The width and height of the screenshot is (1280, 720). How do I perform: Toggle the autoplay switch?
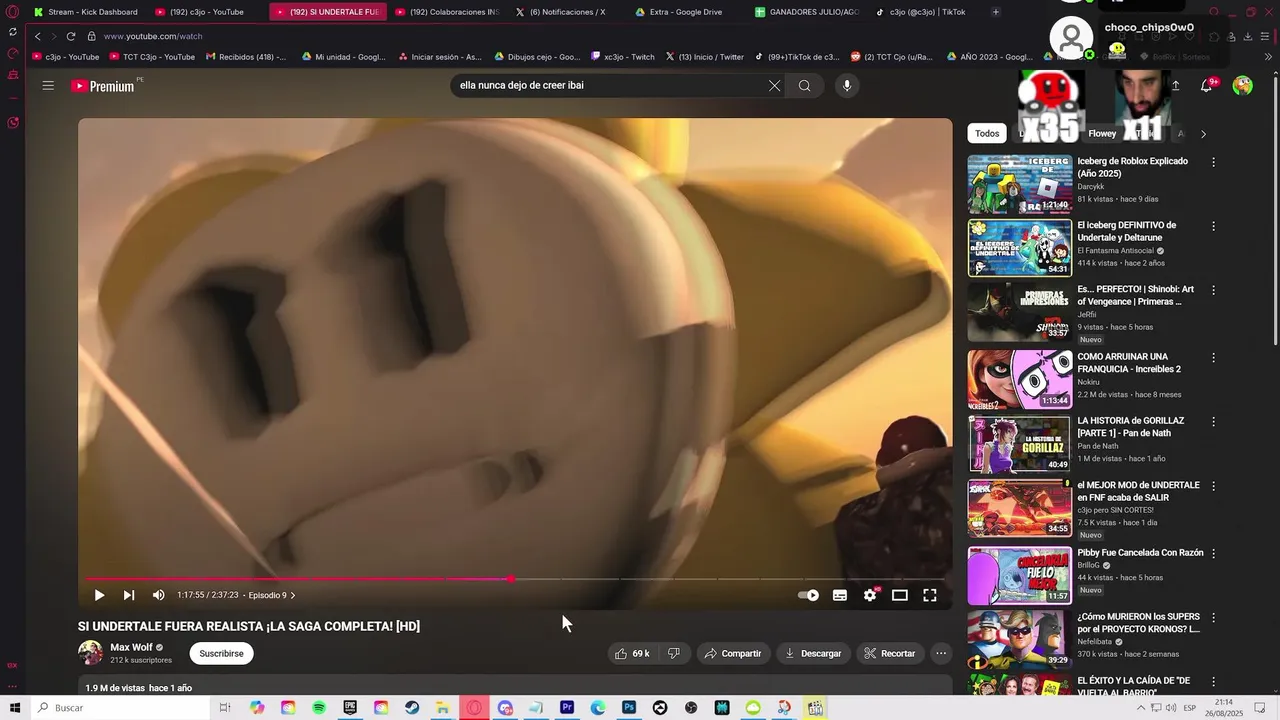(808, 595)
